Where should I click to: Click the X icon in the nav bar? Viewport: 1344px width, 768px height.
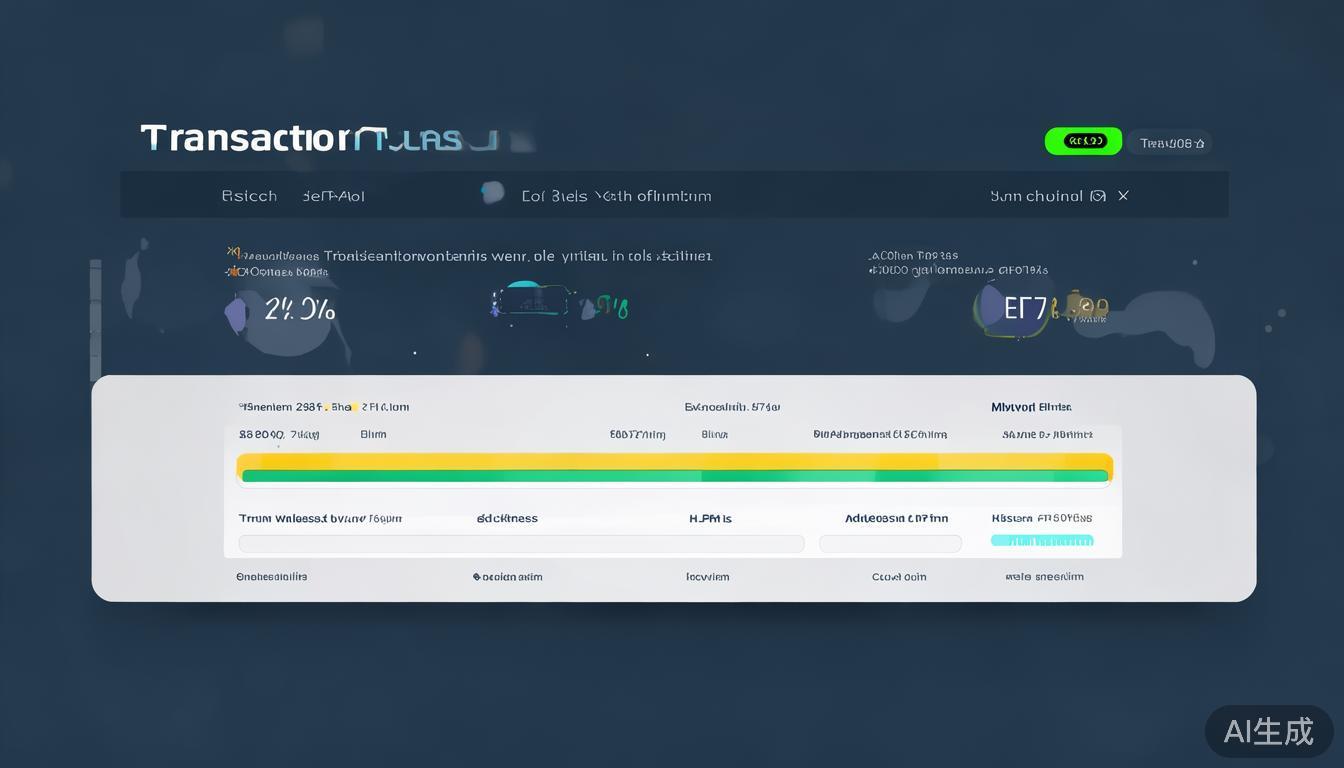click(1123, 196)
